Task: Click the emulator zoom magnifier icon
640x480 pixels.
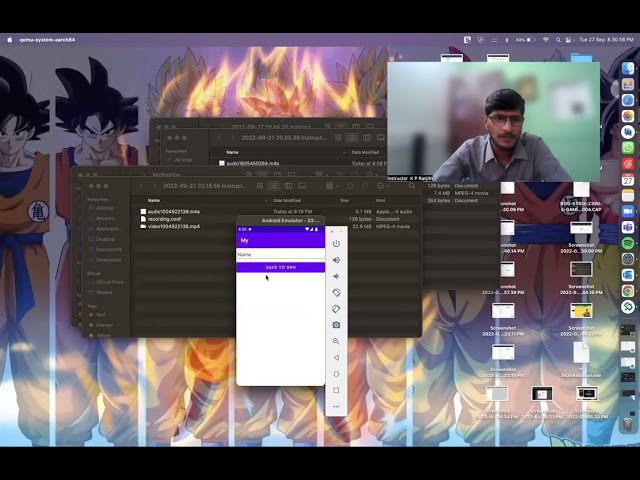Action: click(336, 341)
